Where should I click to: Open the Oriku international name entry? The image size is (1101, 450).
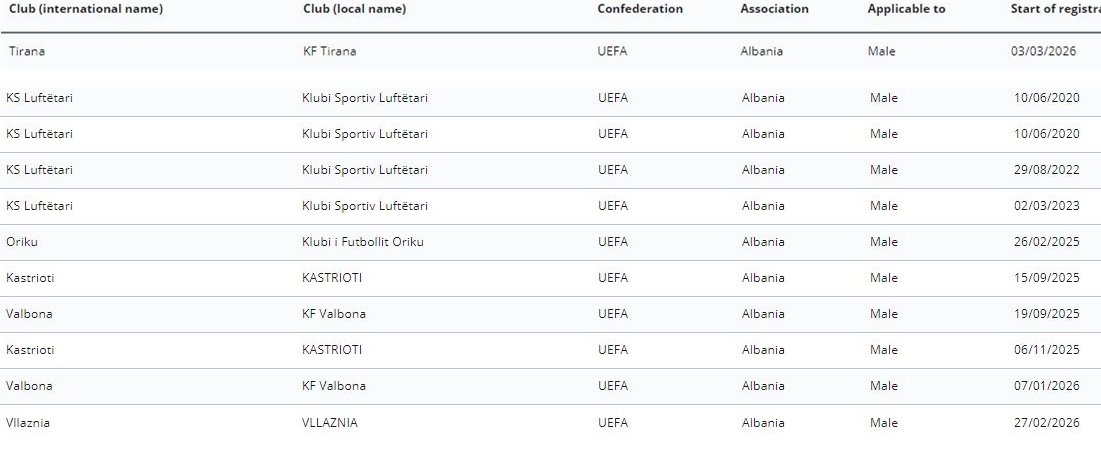click(22, 242)
